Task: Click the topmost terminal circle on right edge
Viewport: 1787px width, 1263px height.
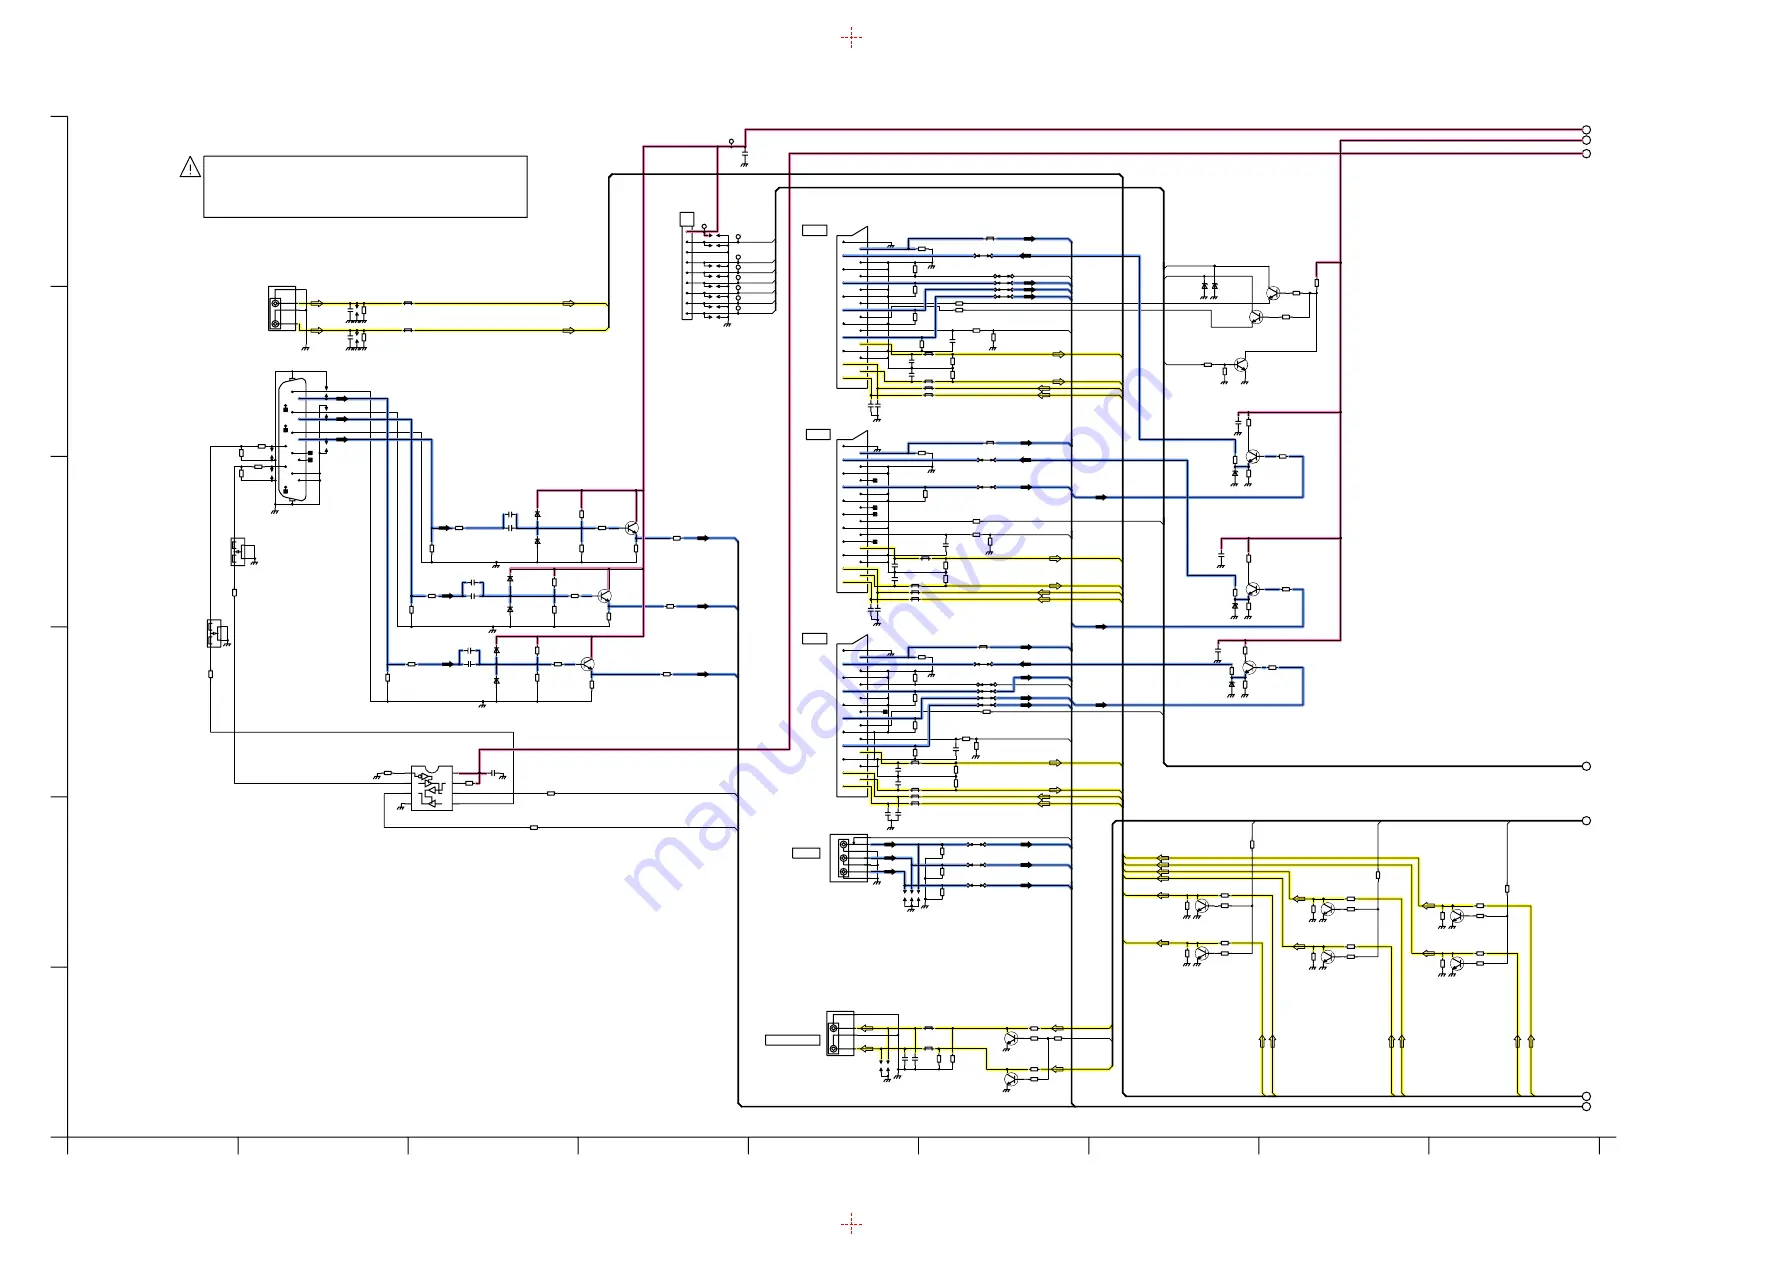Action: click(1586, 130)
